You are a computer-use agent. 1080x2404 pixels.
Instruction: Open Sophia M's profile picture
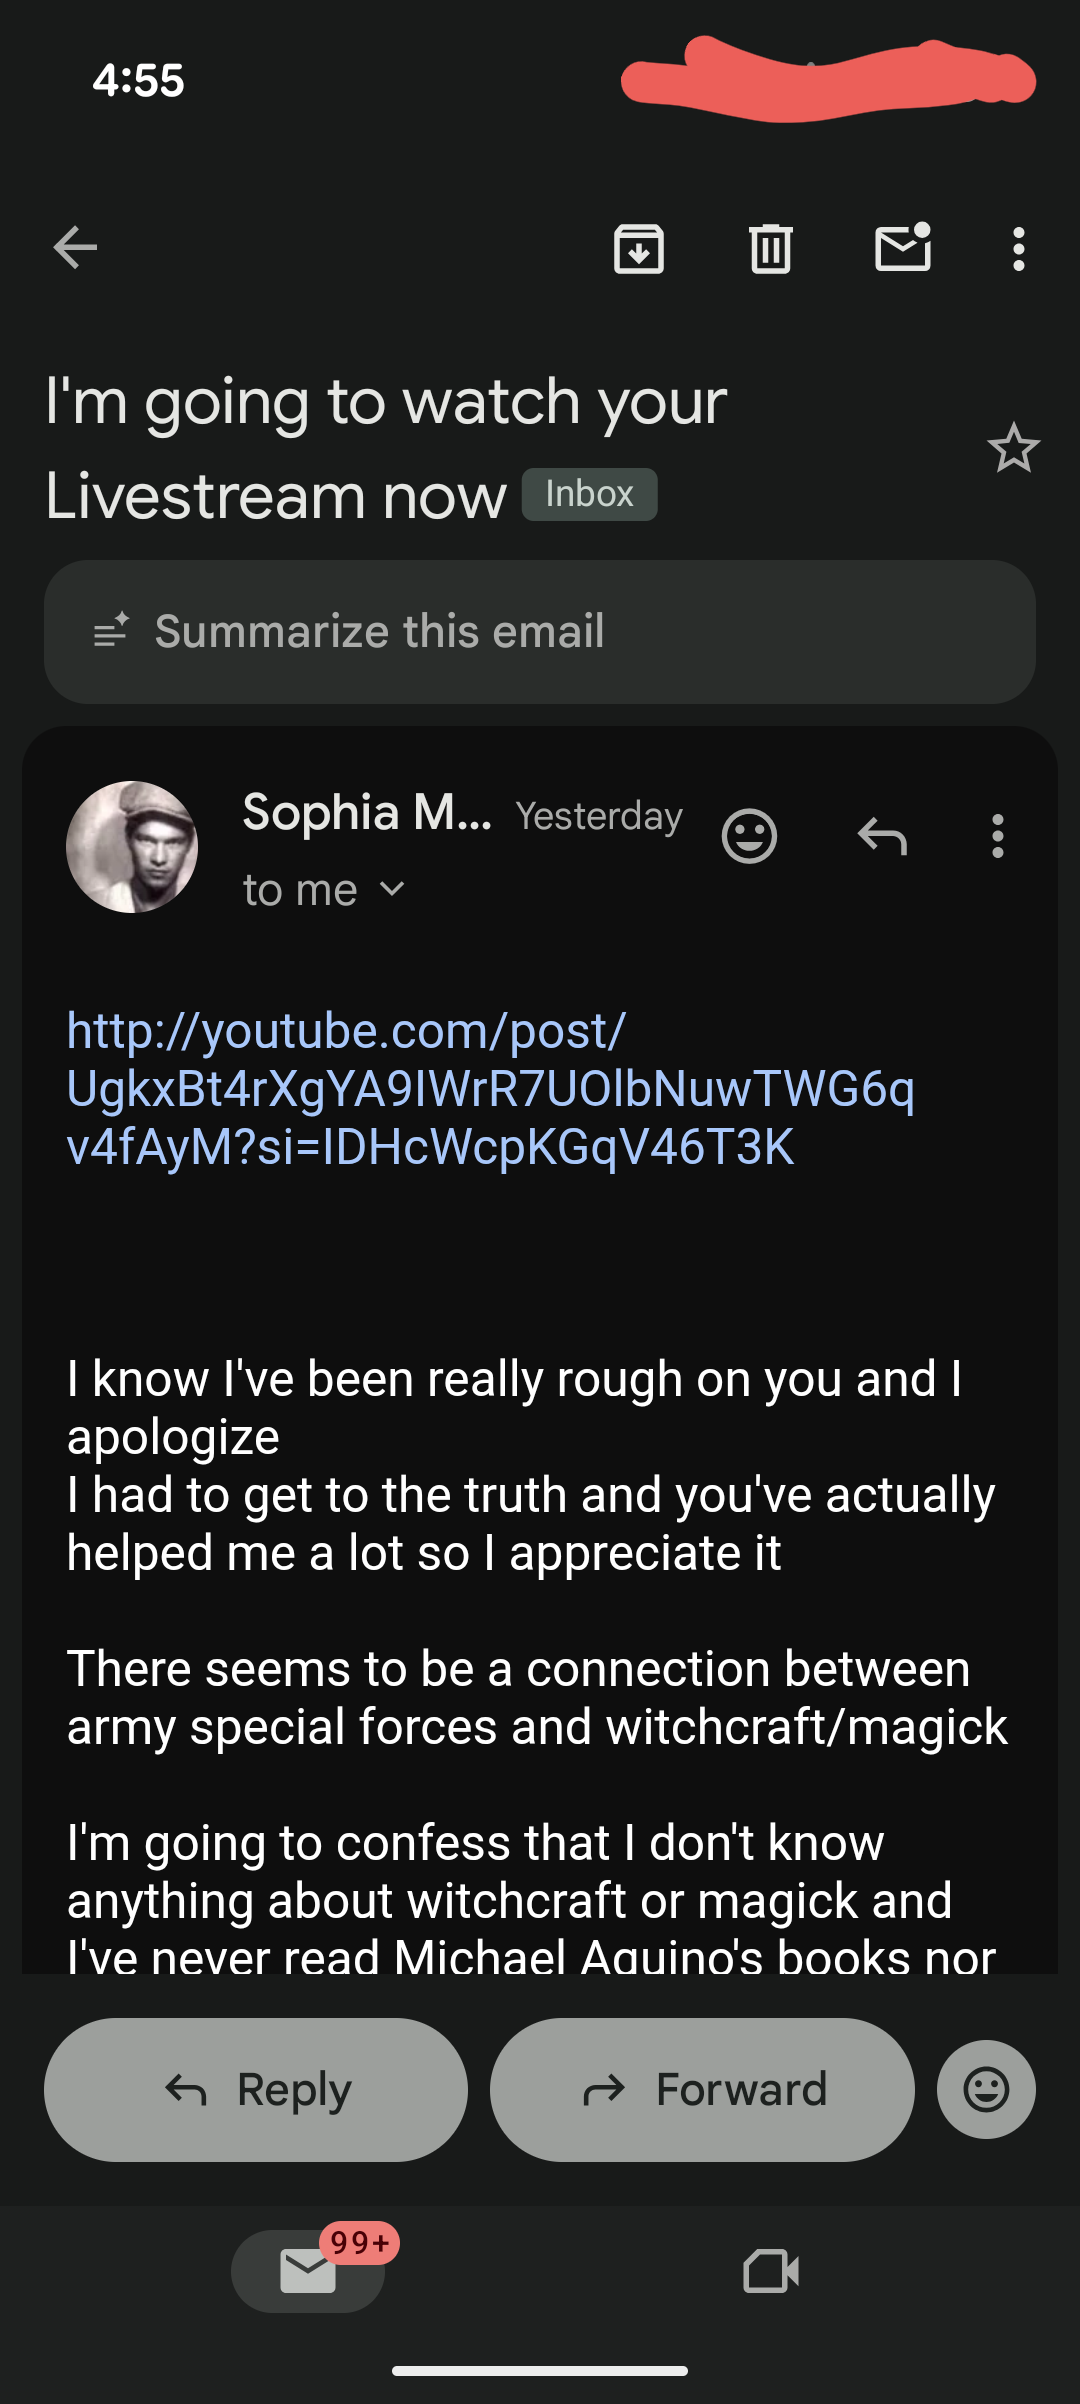pyautogui.click(x=132, y=847)
